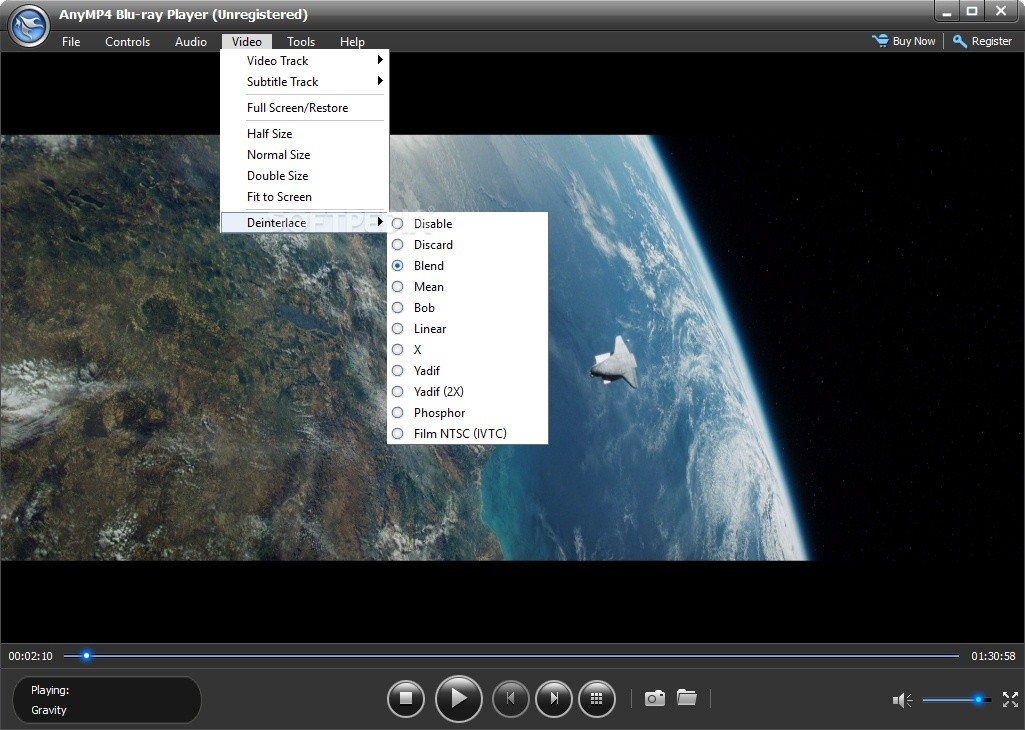Click the Stop playback button
The width and height of the screenshot is (1025, 730).
(406, 698)
